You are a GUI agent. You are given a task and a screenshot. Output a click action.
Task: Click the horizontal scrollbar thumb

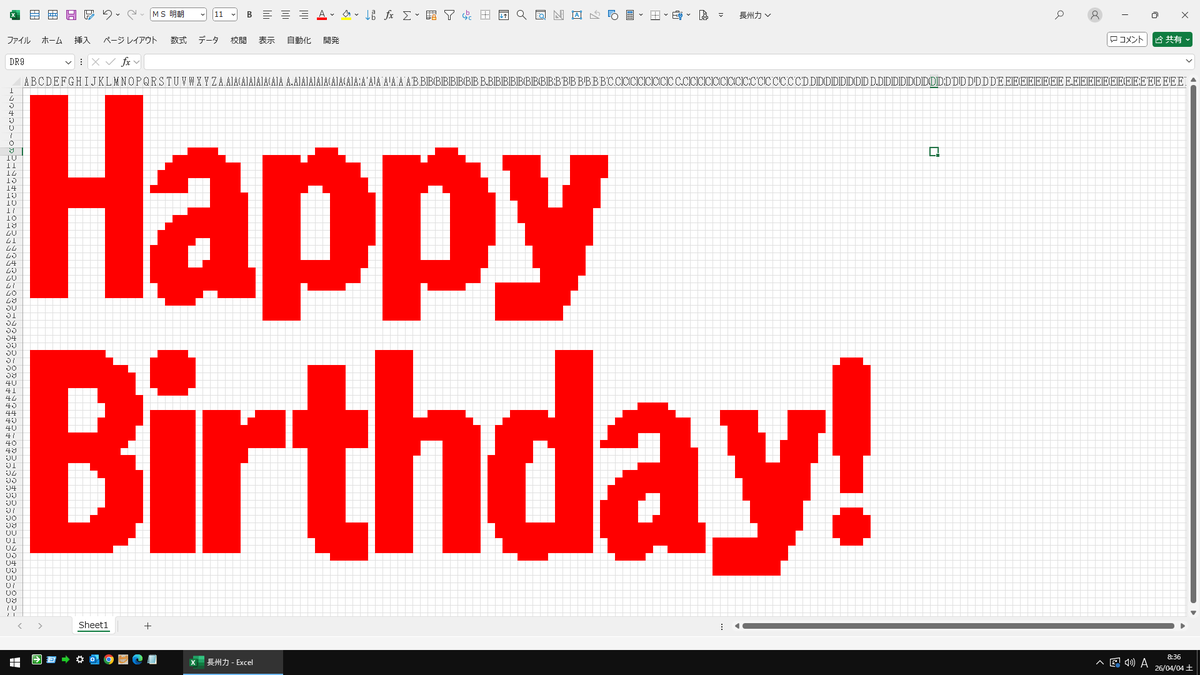click(x=958, y=626)
